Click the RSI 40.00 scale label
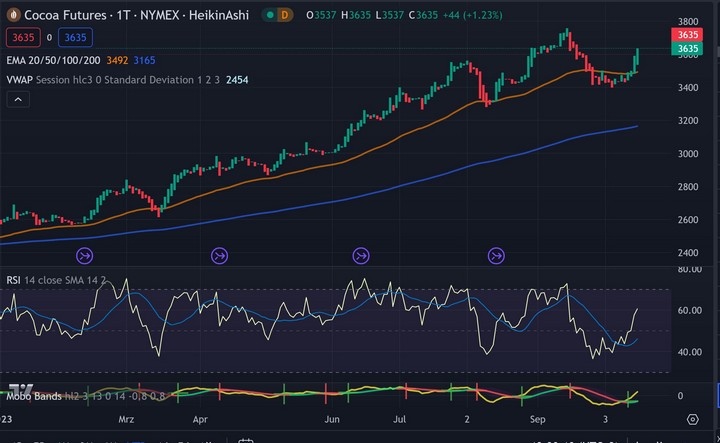The height and width of the screenshot is (443, 720). point(690,352)
